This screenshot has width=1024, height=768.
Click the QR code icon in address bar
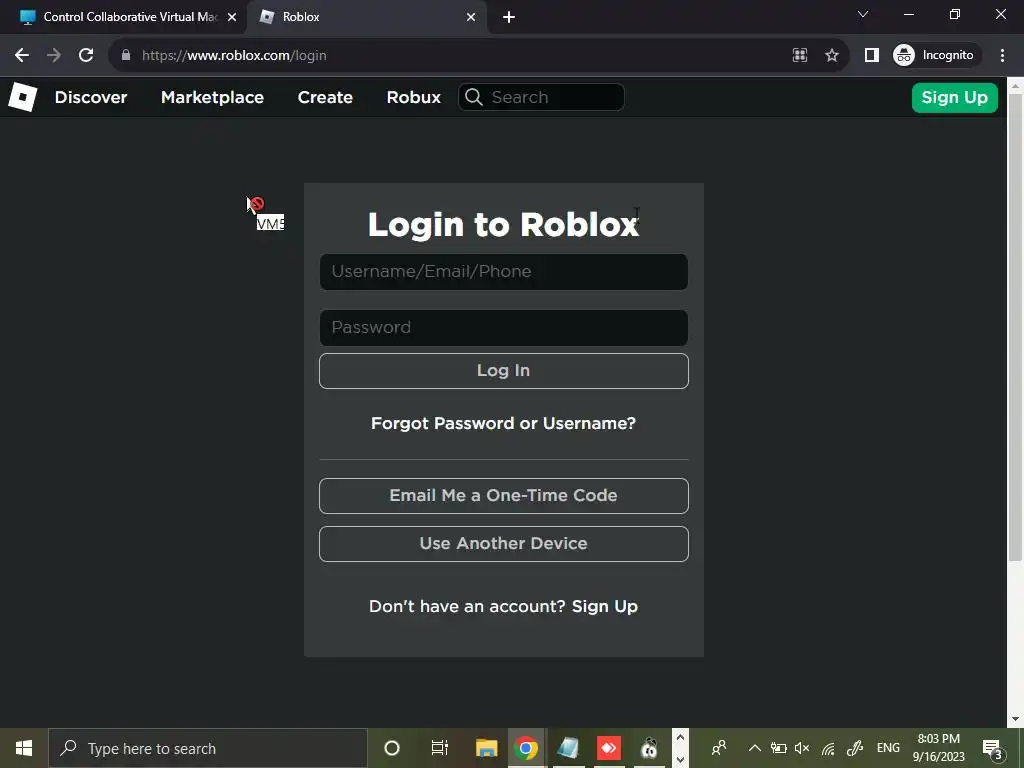(x=800, y=56)
